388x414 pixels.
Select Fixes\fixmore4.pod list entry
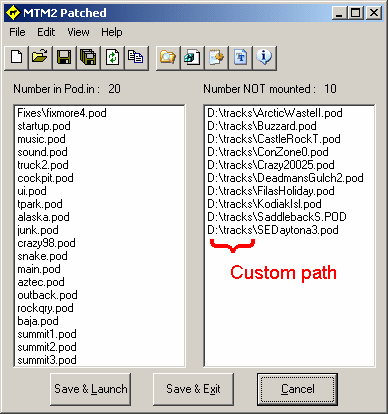[62, 113]
